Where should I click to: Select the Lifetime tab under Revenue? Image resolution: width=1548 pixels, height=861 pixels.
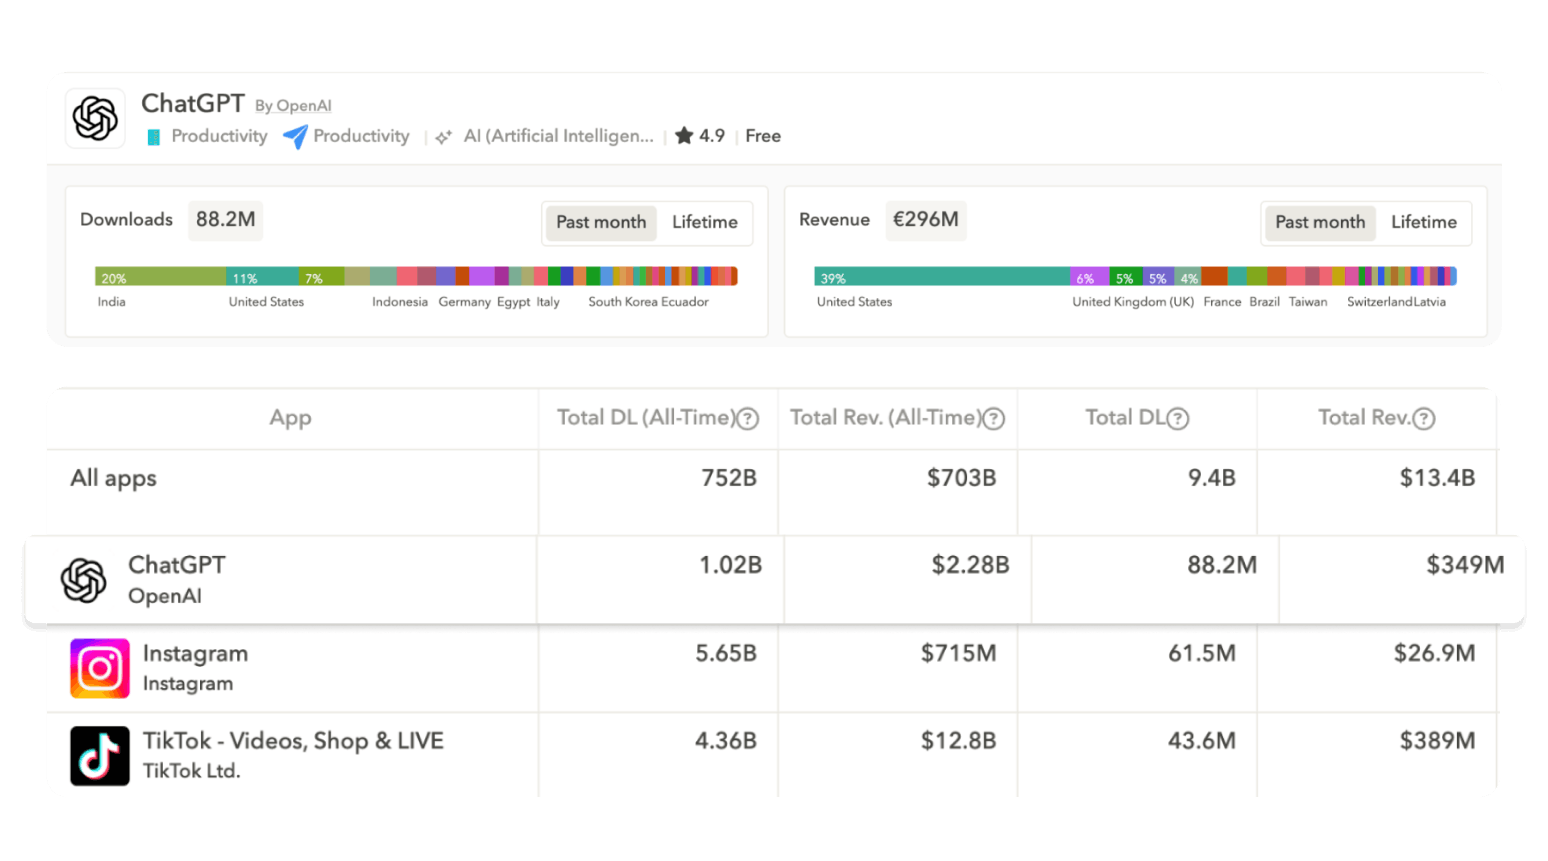click(1423, 222)
